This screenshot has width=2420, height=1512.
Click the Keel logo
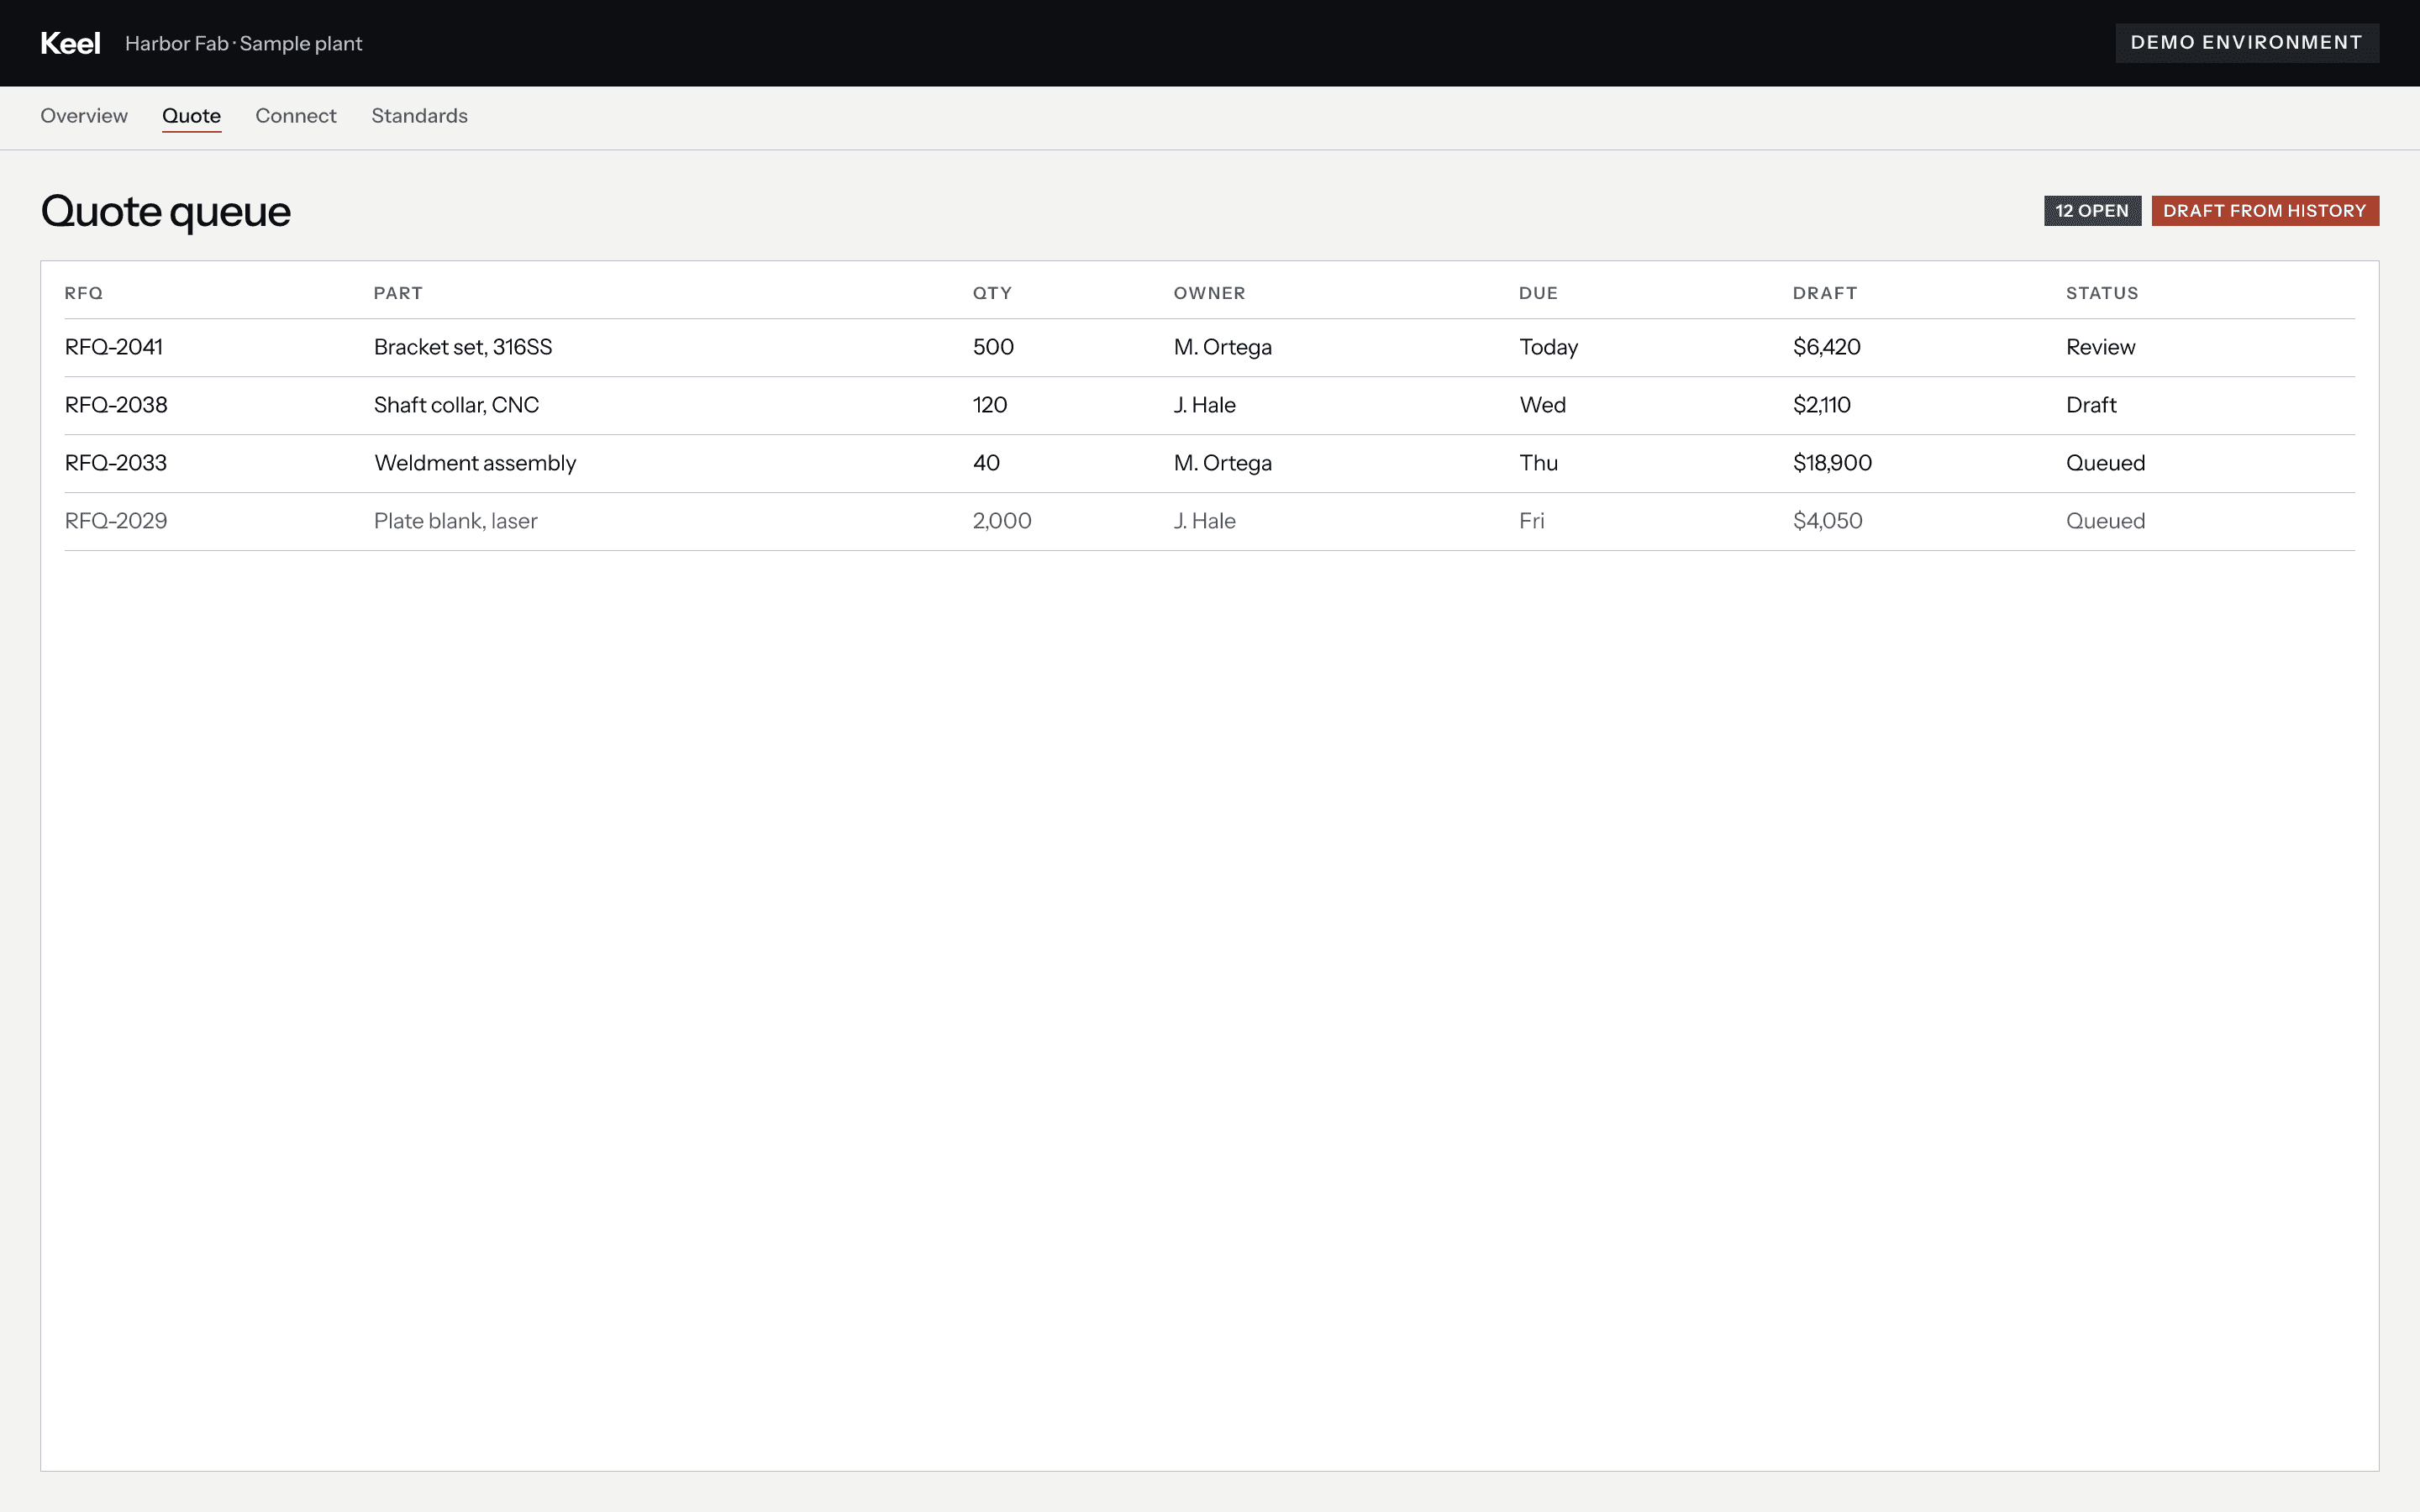[70, 43]
